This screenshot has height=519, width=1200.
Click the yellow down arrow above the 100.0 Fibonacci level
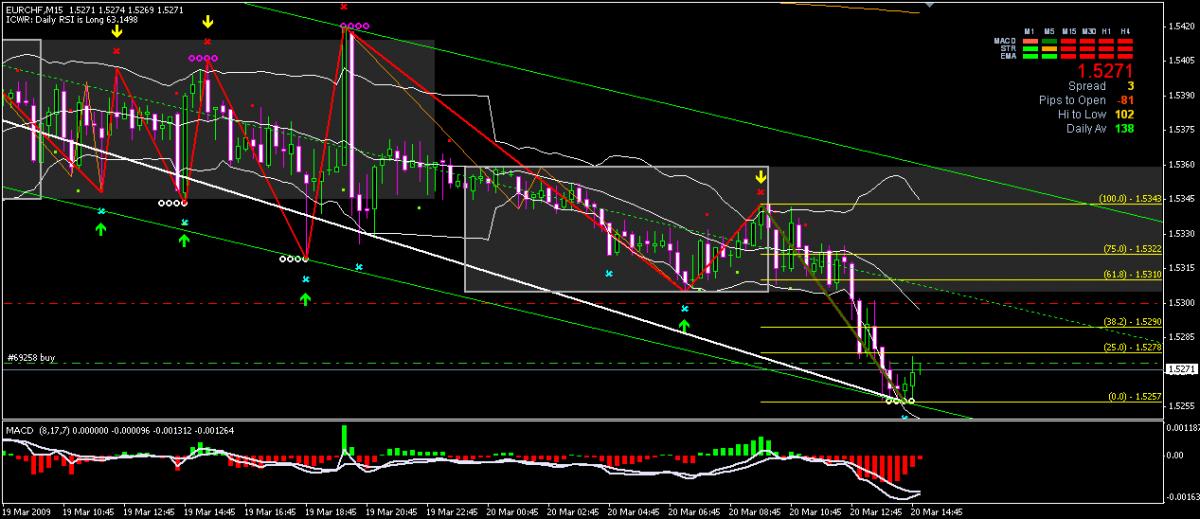pos(761,177)
